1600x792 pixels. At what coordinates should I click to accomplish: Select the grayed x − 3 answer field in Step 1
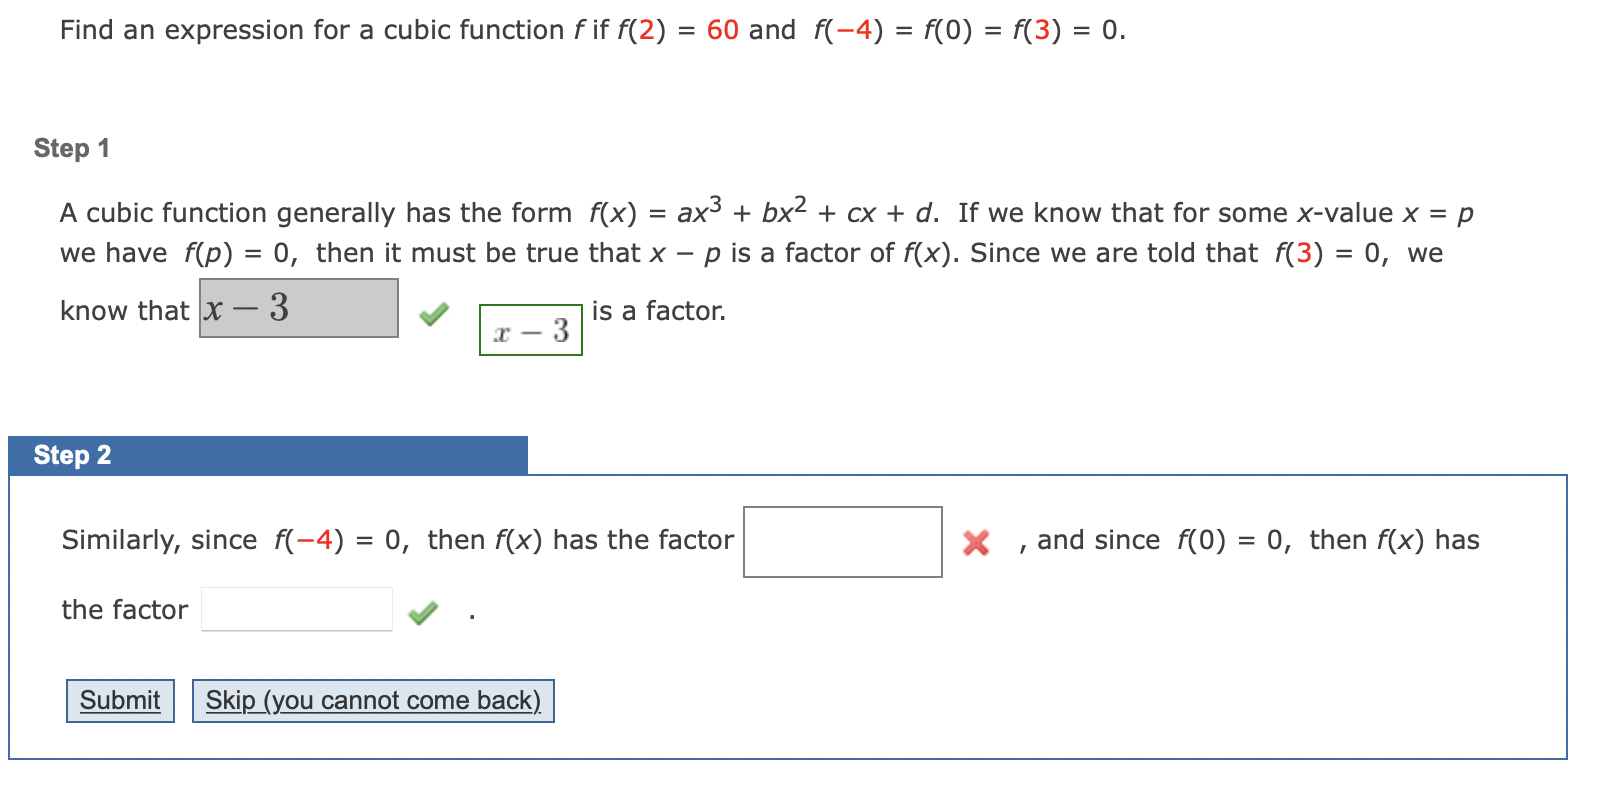click(297, 310)
